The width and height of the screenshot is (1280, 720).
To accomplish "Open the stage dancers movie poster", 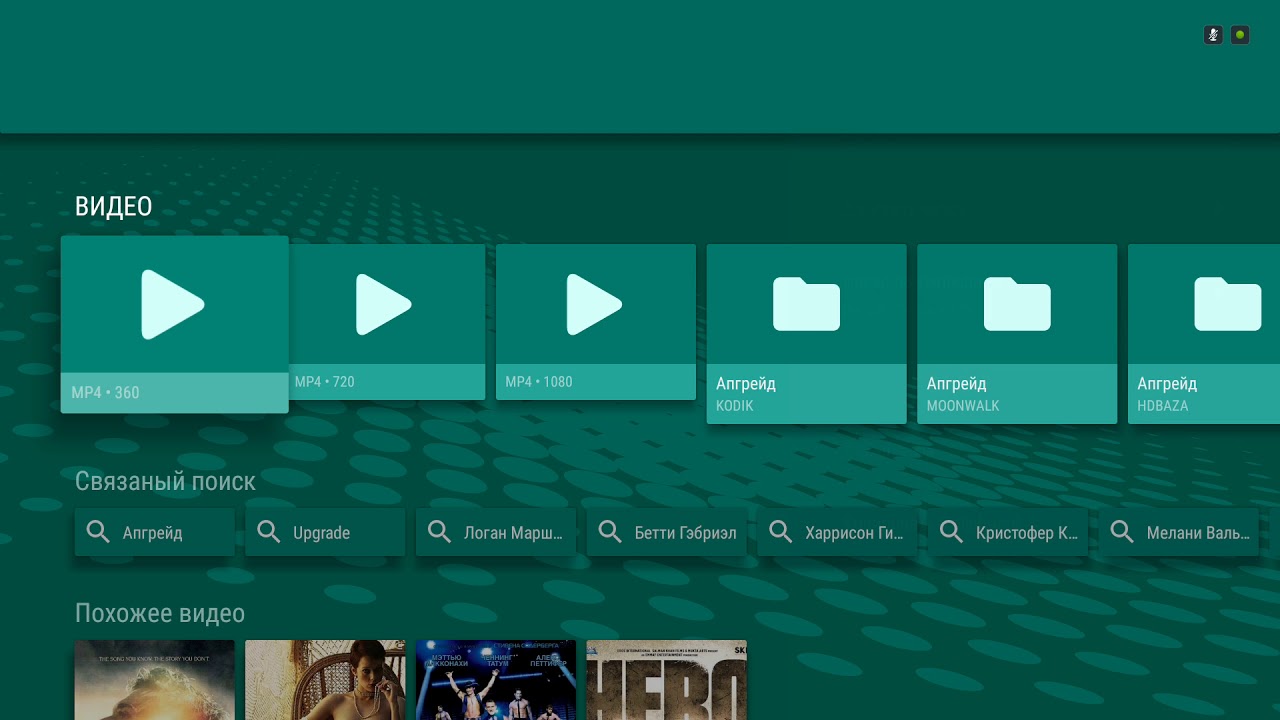I will [x=496, y=680].
